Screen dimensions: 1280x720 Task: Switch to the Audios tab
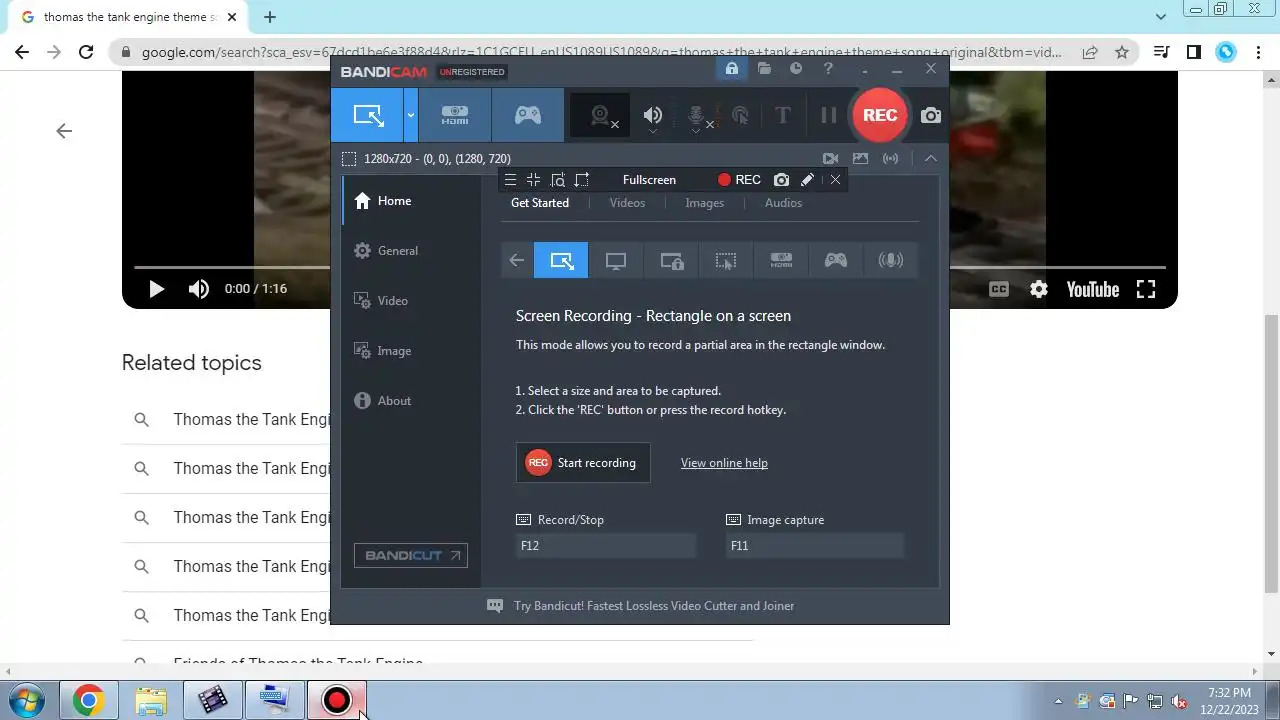click(x=783, y=203)
